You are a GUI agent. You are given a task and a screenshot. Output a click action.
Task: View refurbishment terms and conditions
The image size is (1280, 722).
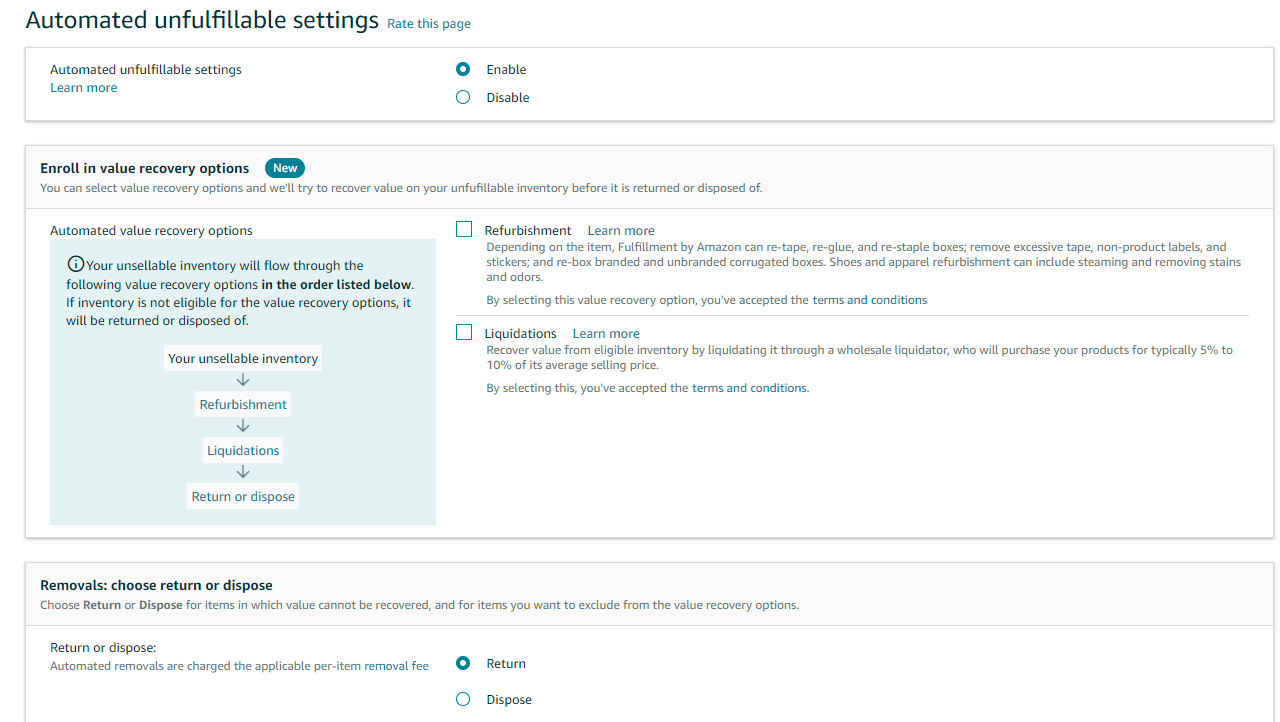(869, 299)
